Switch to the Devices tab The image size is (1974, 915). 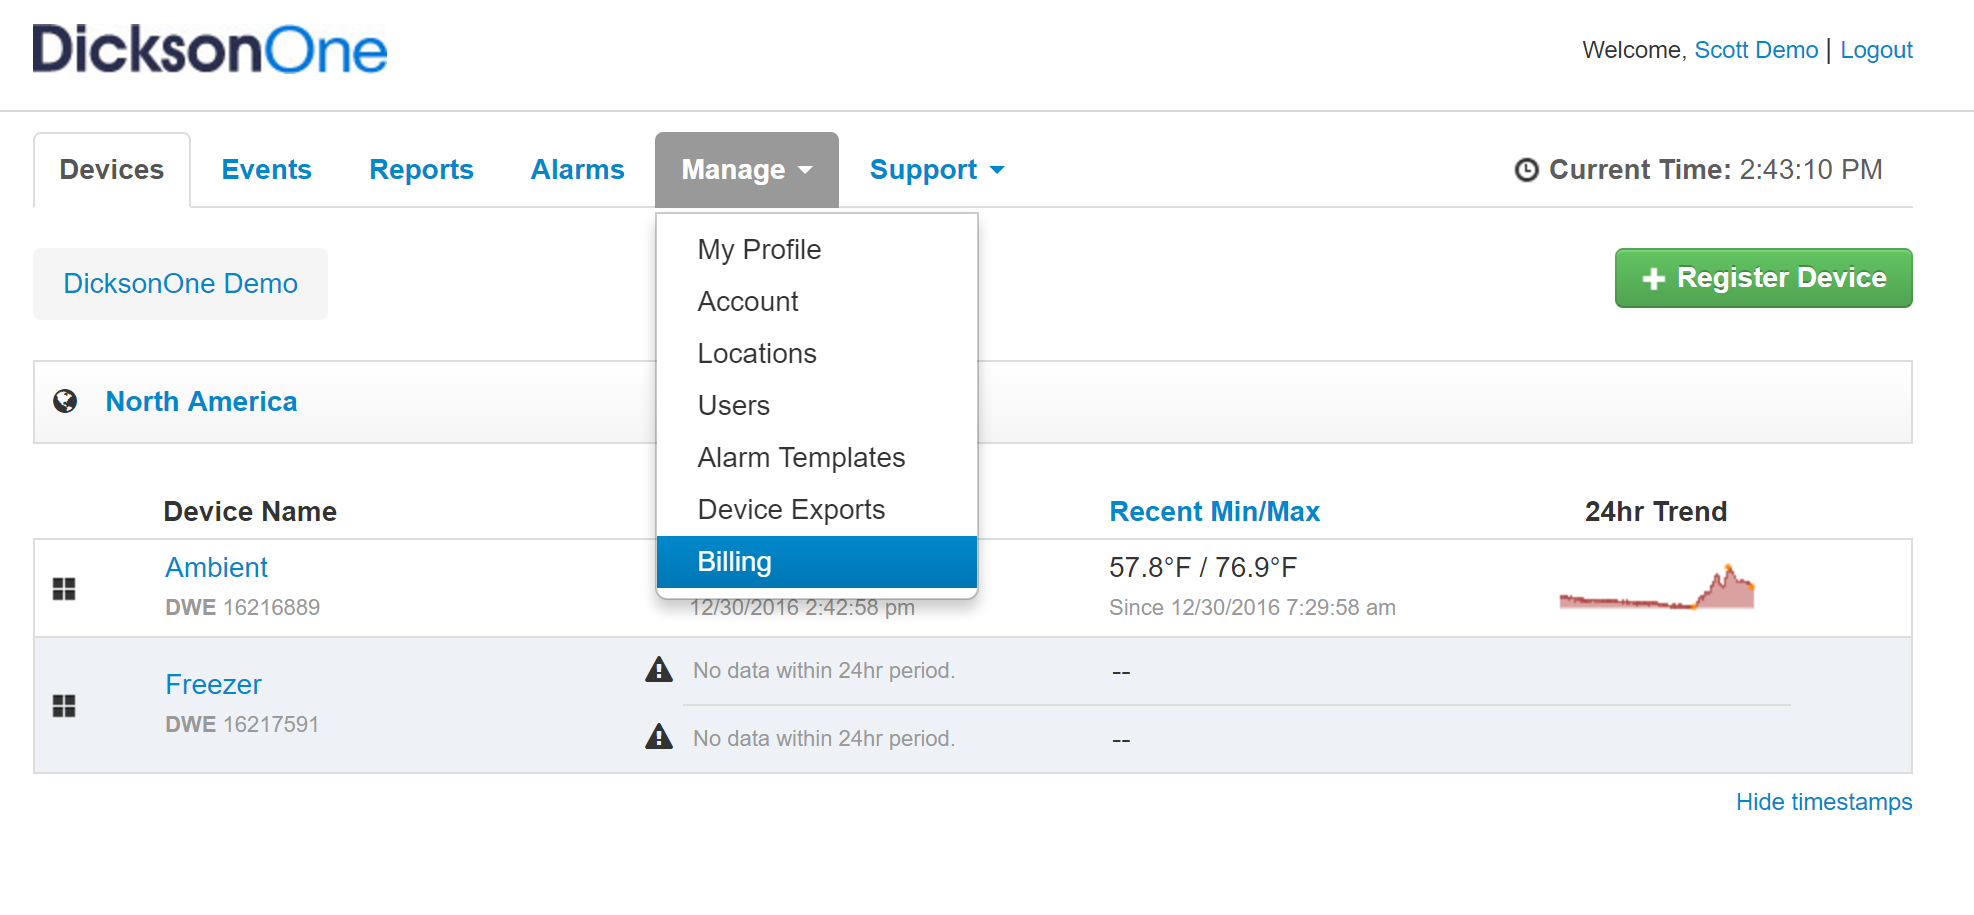click(112, 170)
